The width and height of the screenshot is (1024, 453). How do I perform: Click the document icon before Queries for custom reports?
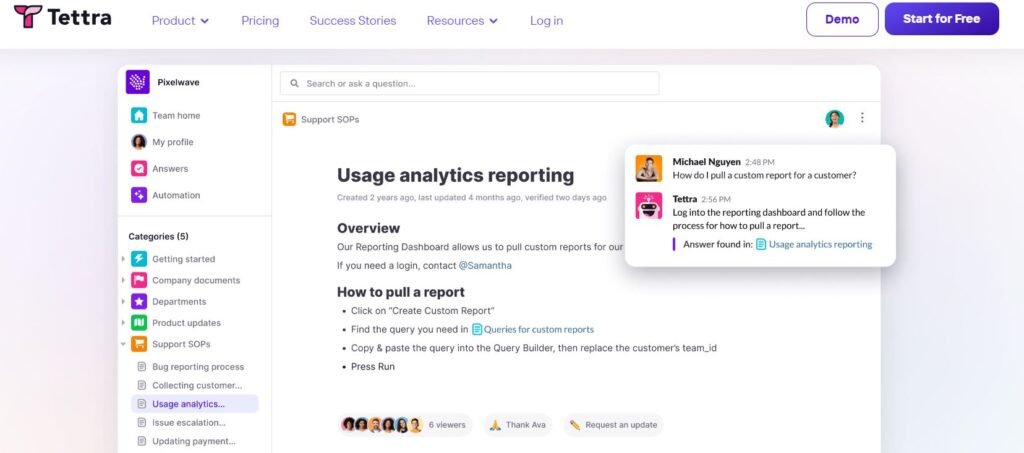(x=477, y=330)
